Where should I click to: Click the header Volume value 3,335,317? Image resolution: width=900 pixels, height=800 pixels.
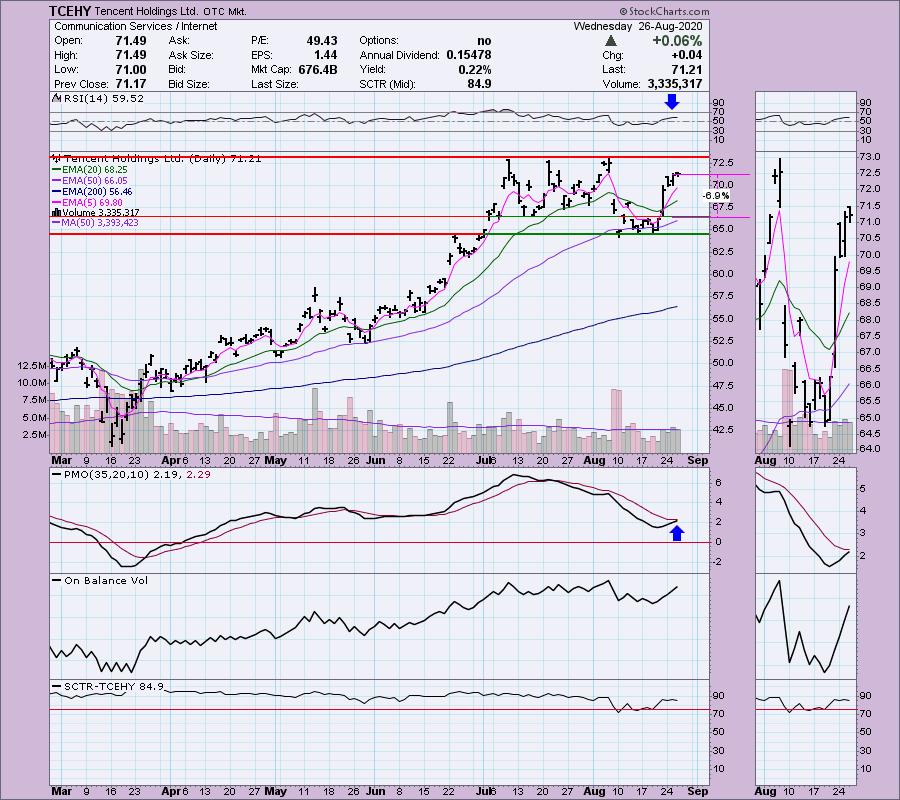[675, 84]
